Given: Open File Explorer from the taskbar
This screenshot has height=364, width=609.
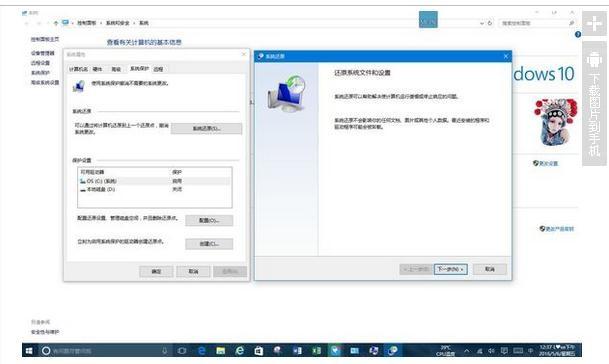Looking at the screenshot, I should click(x=221, y=351).
